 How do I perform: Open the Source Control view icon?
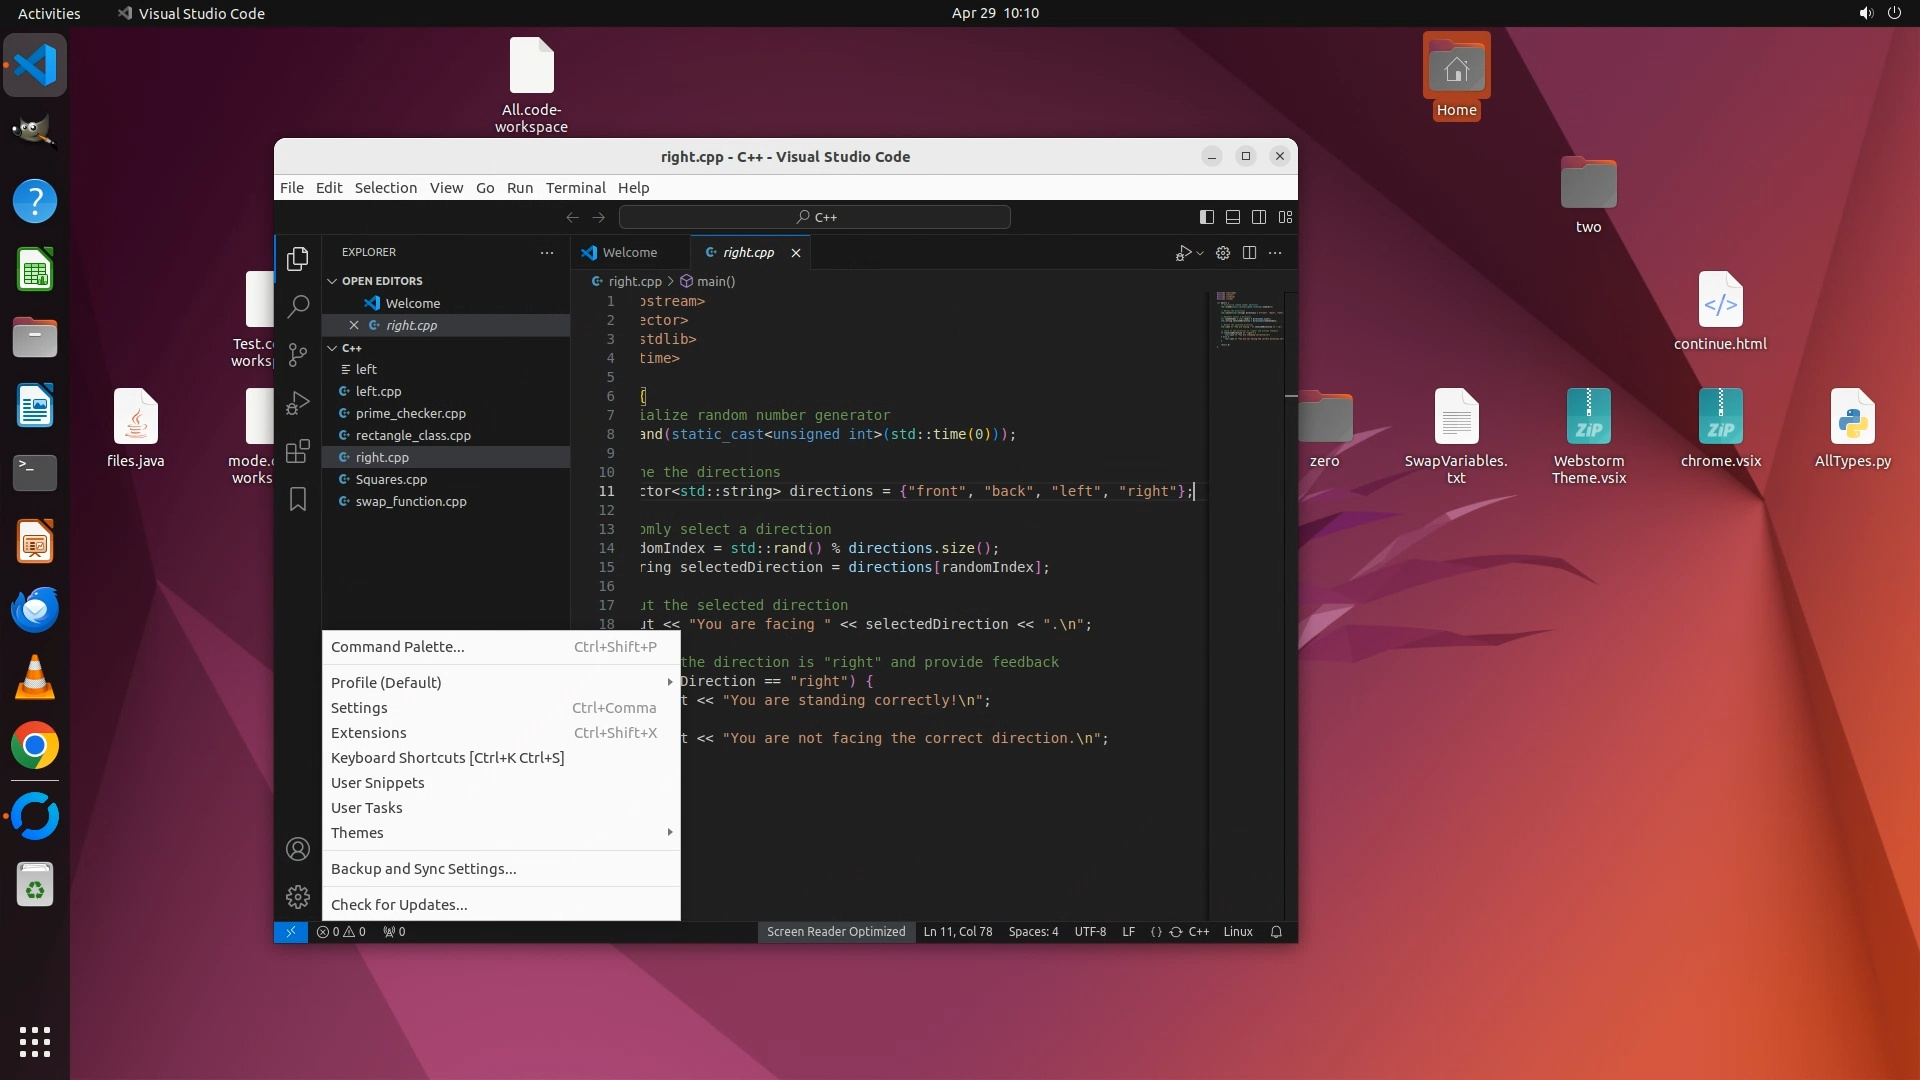(298, 354)
